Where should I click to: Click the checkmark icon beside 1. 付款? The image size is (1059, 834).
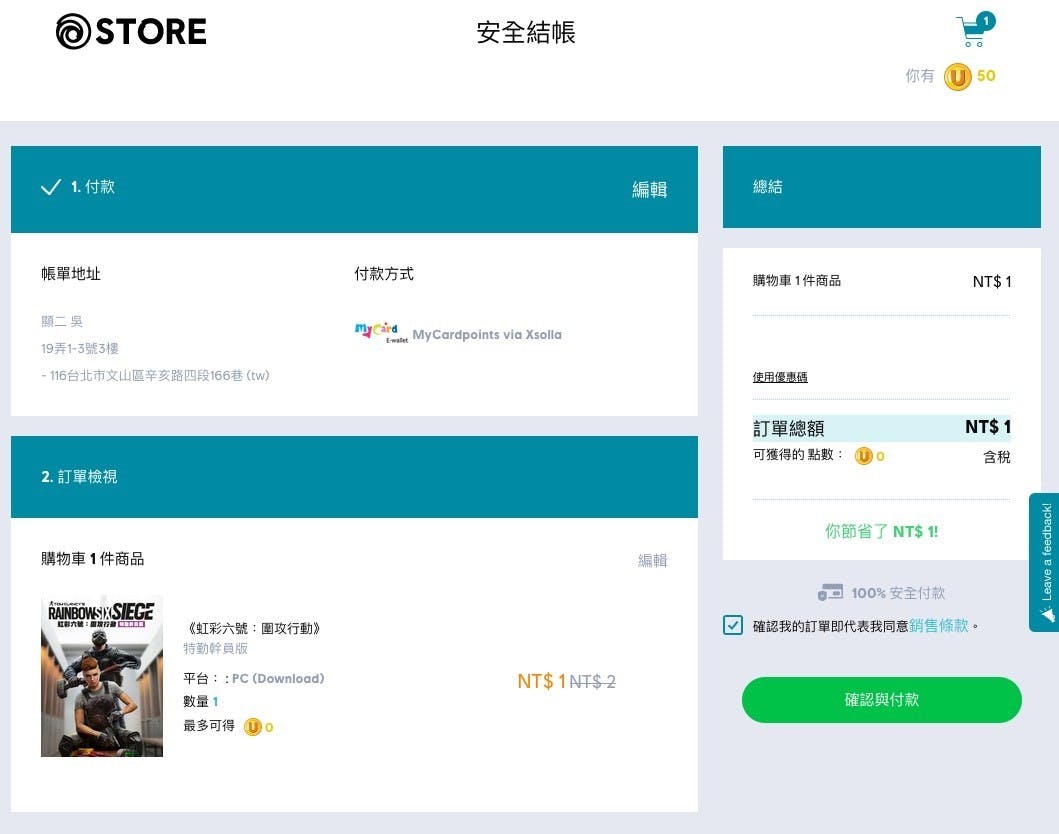tap(51, 187)
